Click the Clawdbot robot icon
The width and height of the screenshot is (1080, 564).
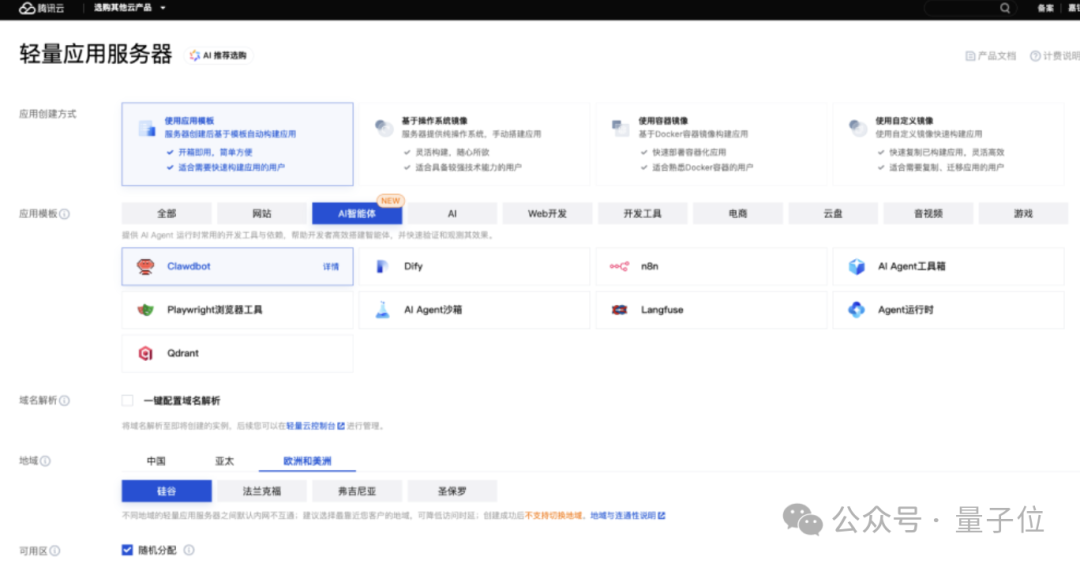pyautogui.click(x=145, y=267)
